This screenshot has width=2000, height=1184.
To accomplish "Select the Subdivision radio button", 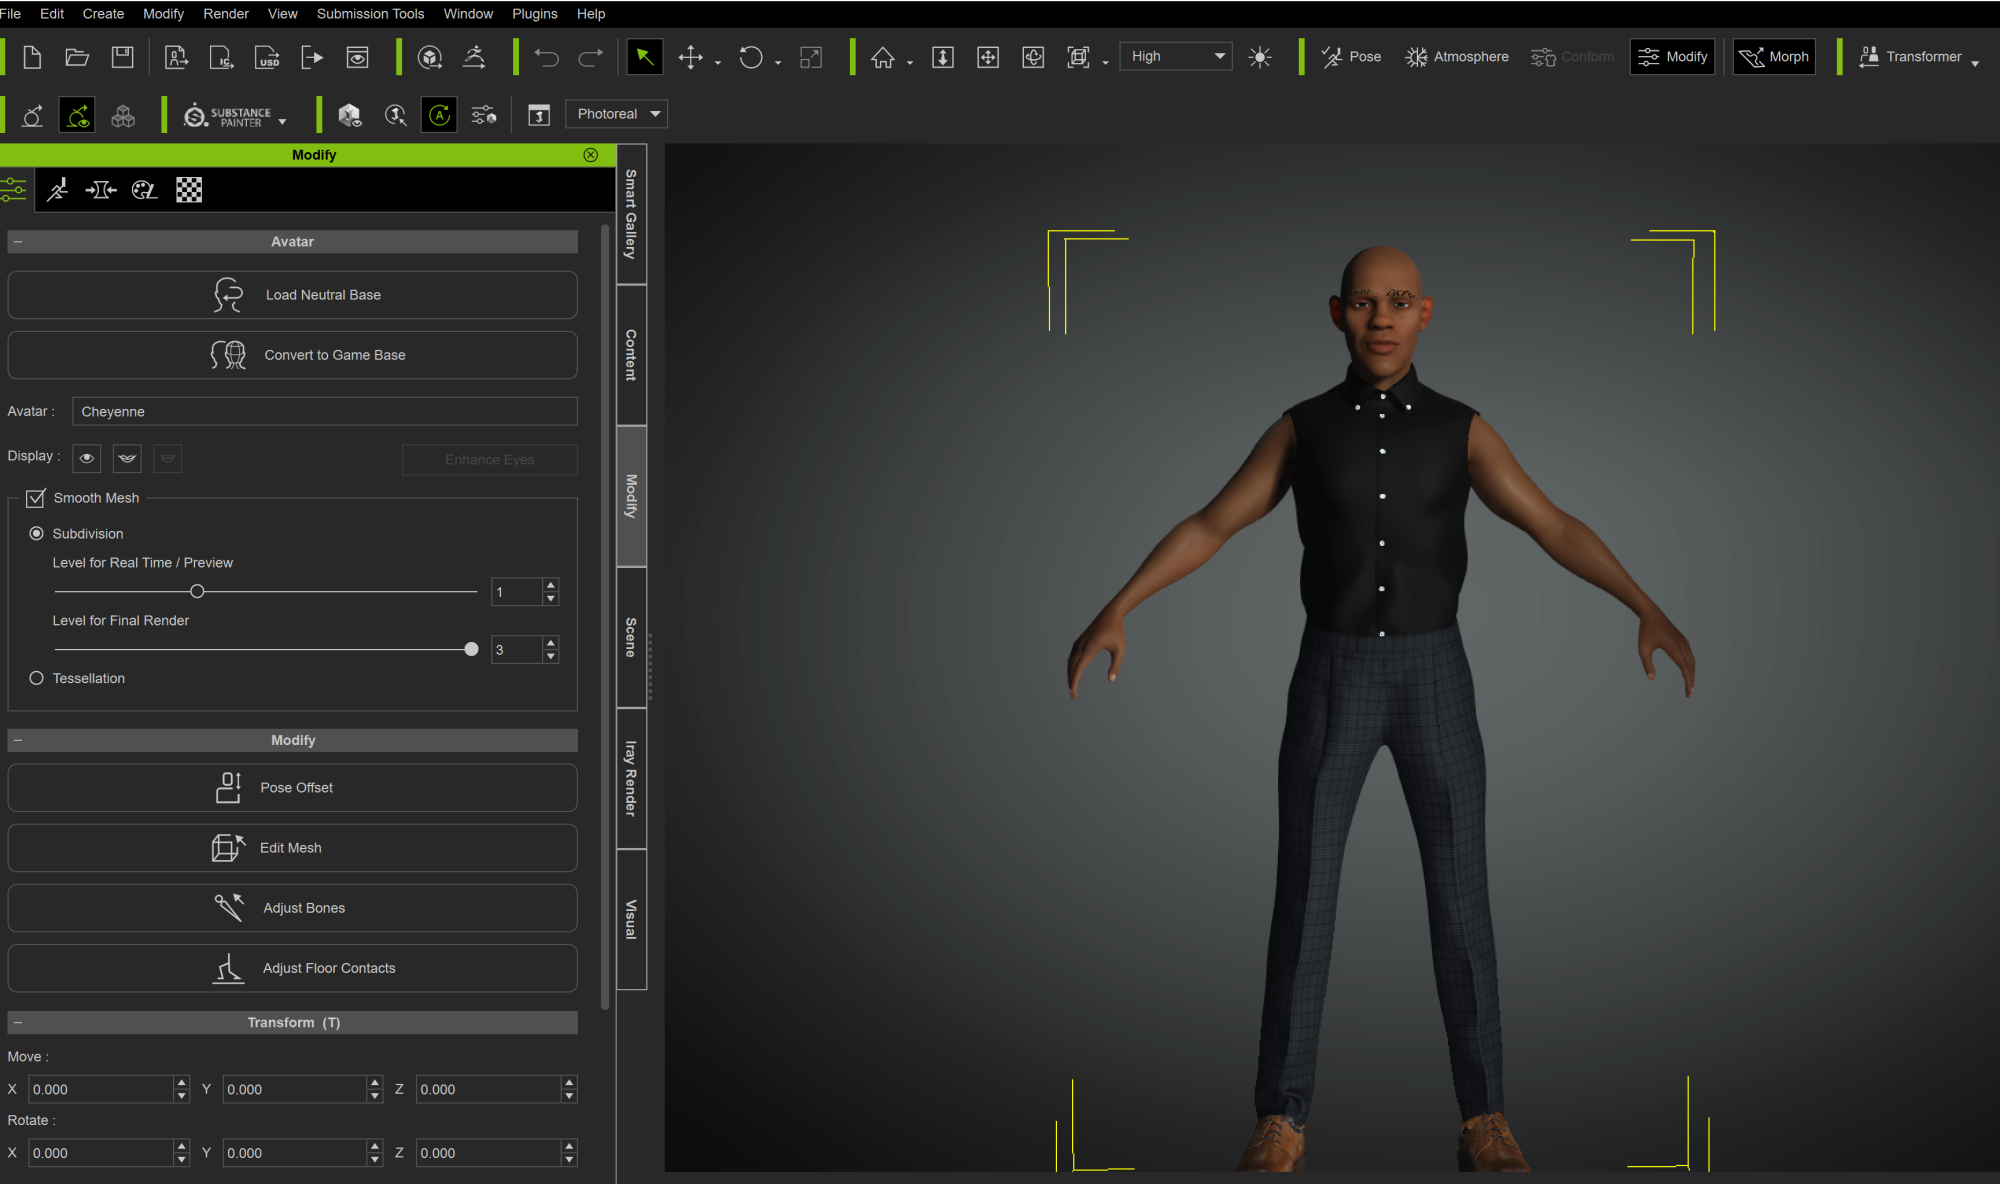I will [36, 534].
